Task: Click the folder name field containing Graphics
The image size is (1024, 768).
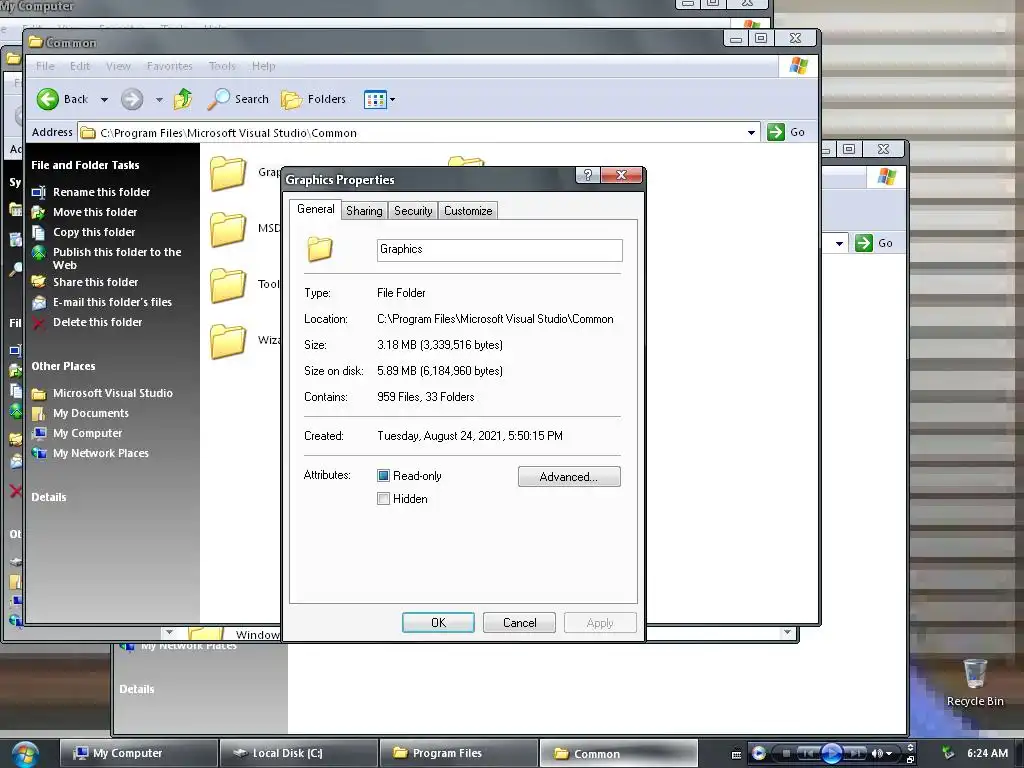Action: pyautogui.click(x=500, y=250)
